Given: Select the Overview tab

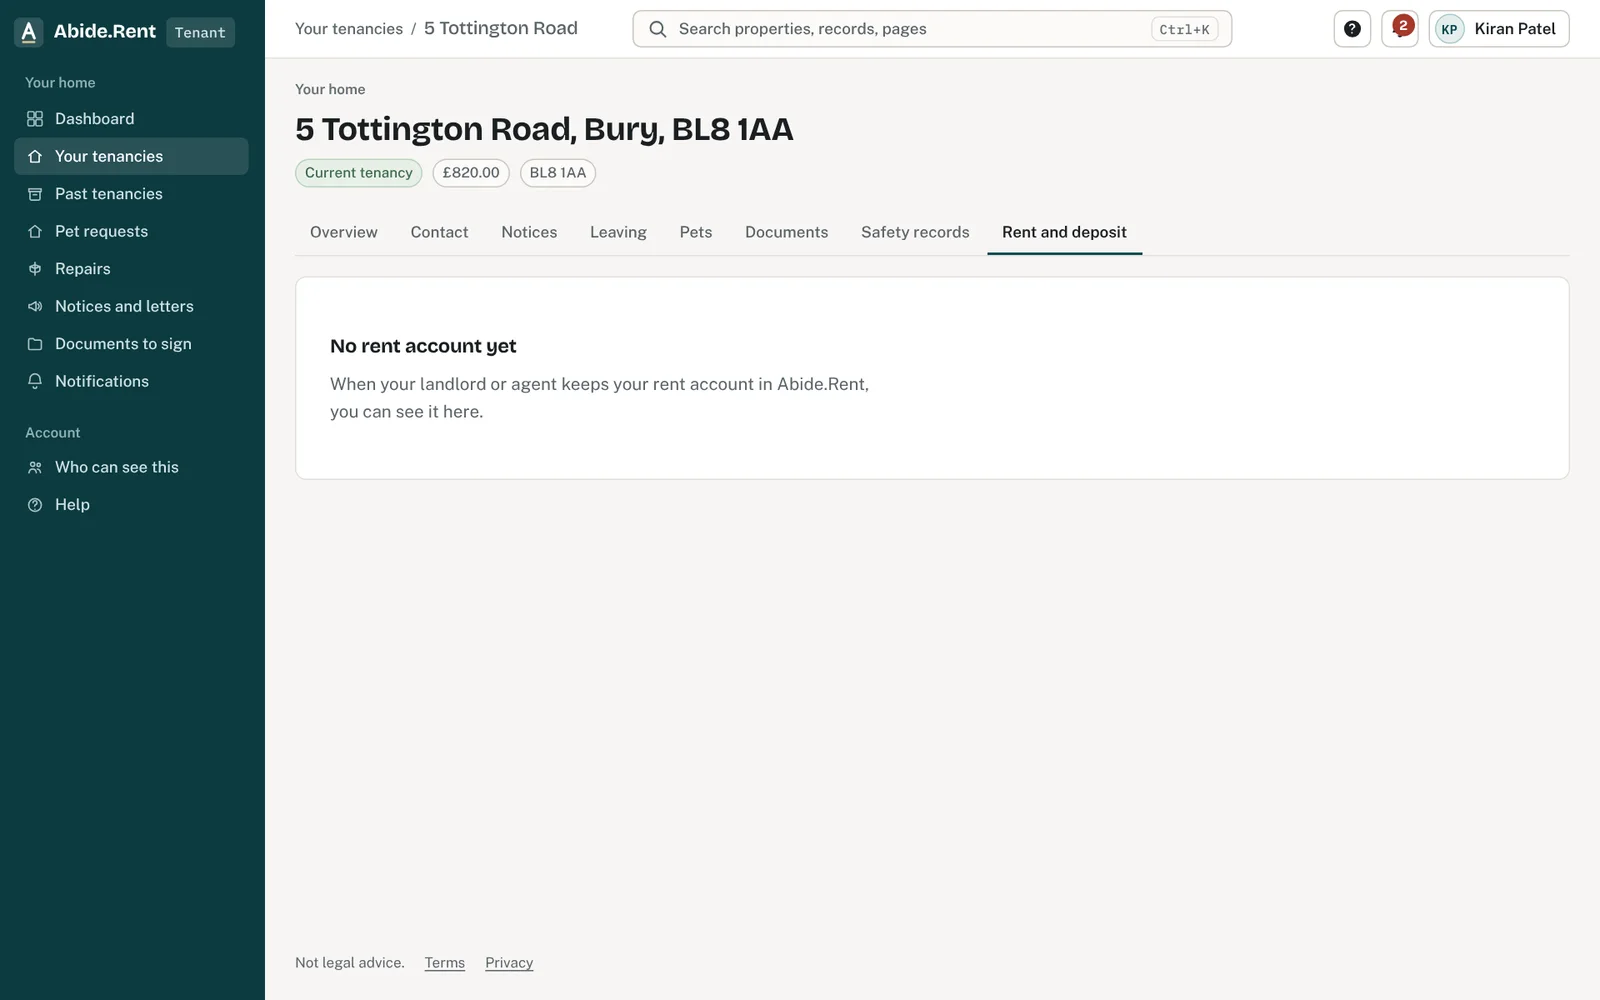Looking at the screenshot, I should [x=344, y=232].
